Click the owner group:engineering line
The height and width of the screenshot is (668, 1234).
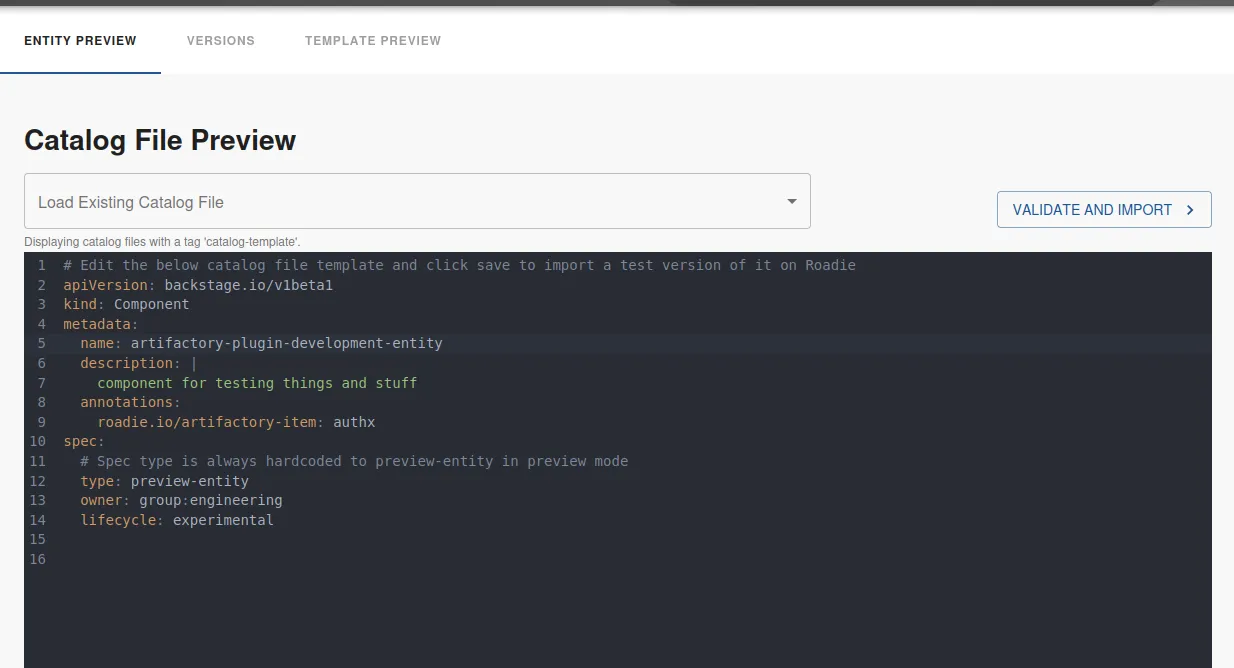click(x=180, y=500)
